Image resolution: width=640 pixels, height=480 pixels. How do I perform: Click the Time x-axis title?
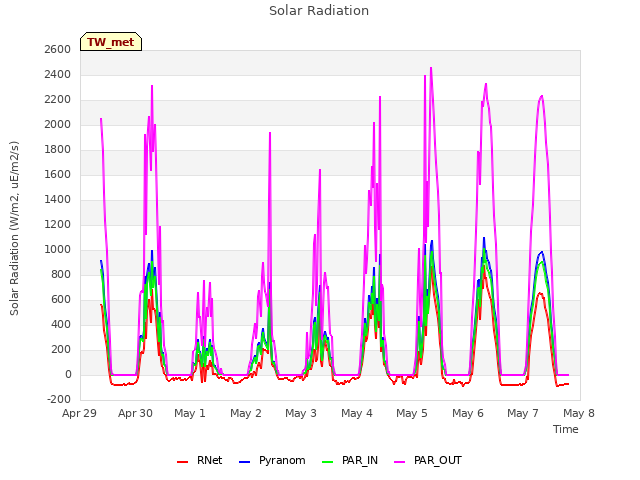coord(565,429)
